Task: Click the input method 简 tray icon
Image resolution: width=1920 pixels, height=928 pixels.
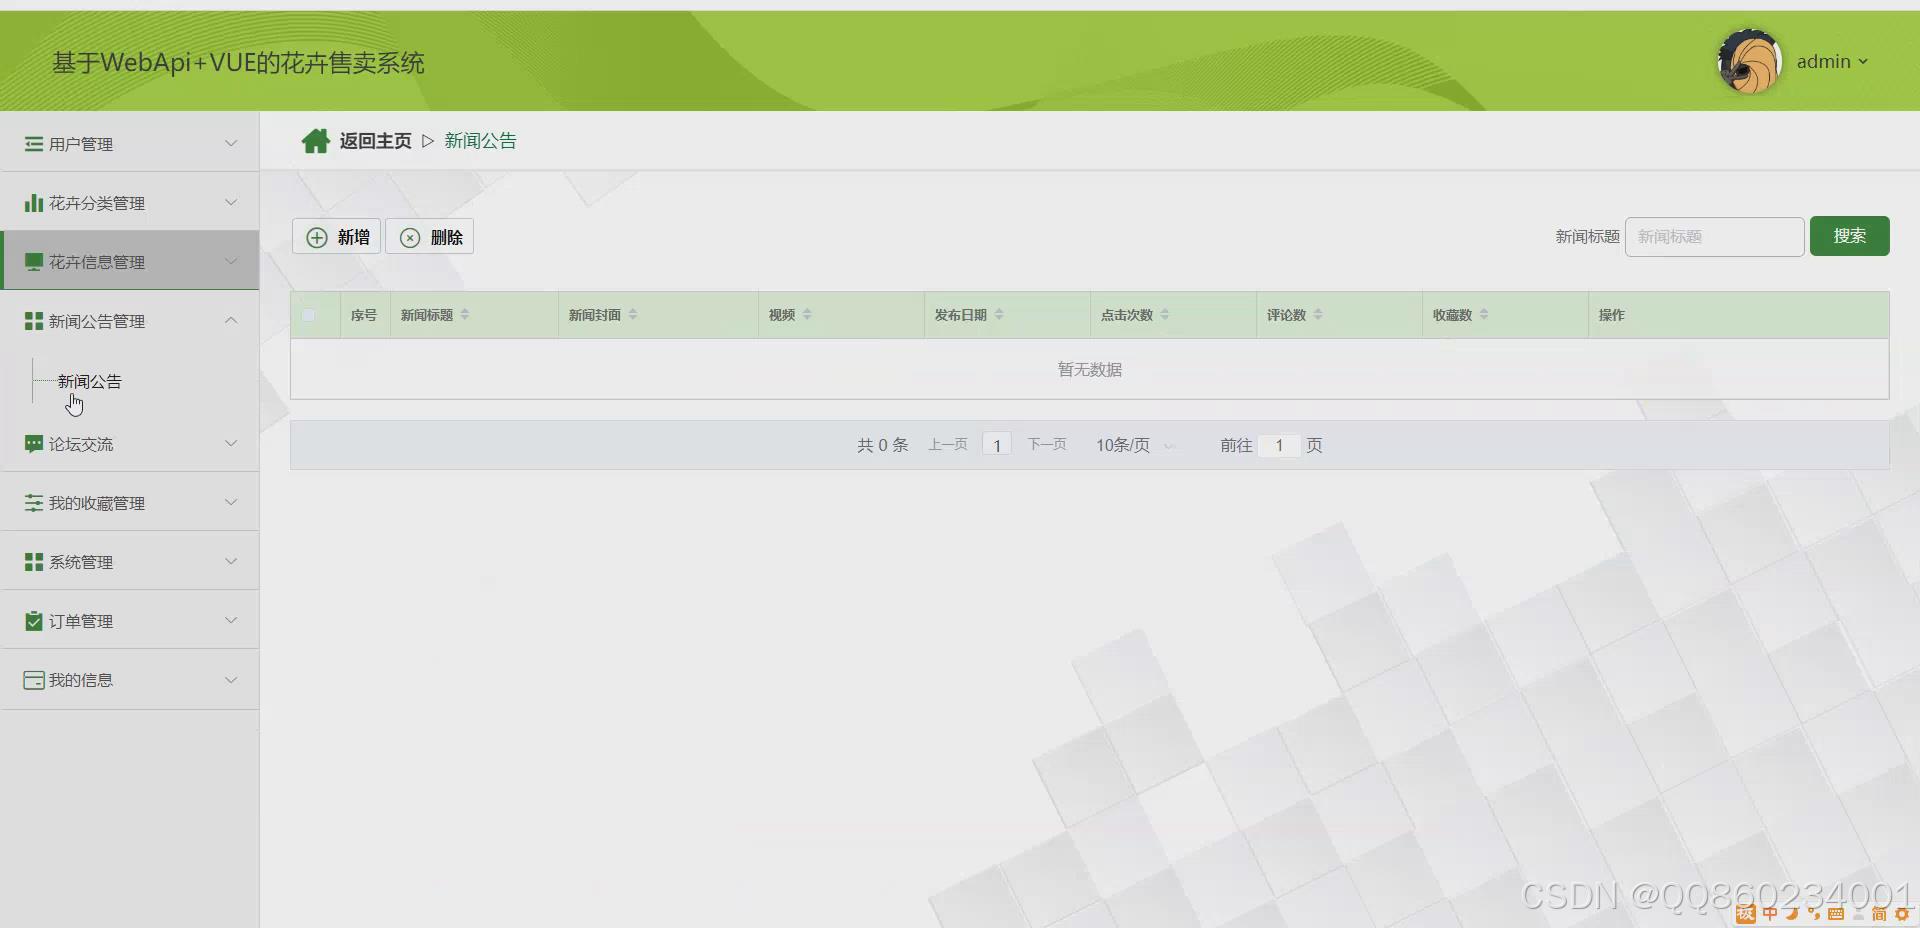Action: pos(1879,914)
